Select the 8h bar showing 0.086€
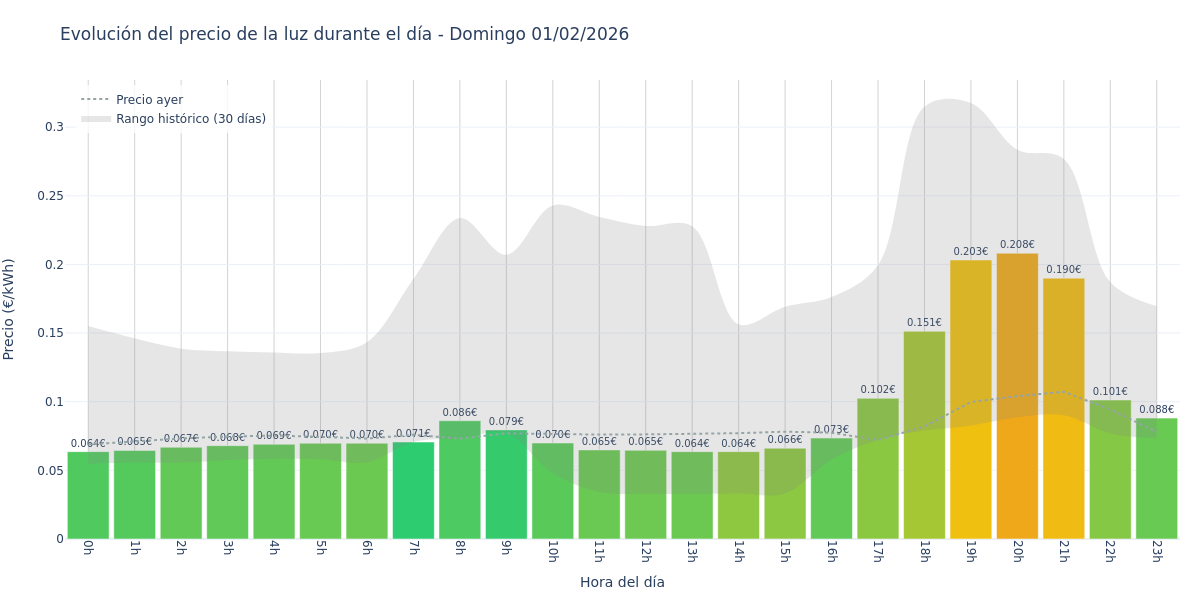Viewport: 1200px width, 600px height. 460,480
